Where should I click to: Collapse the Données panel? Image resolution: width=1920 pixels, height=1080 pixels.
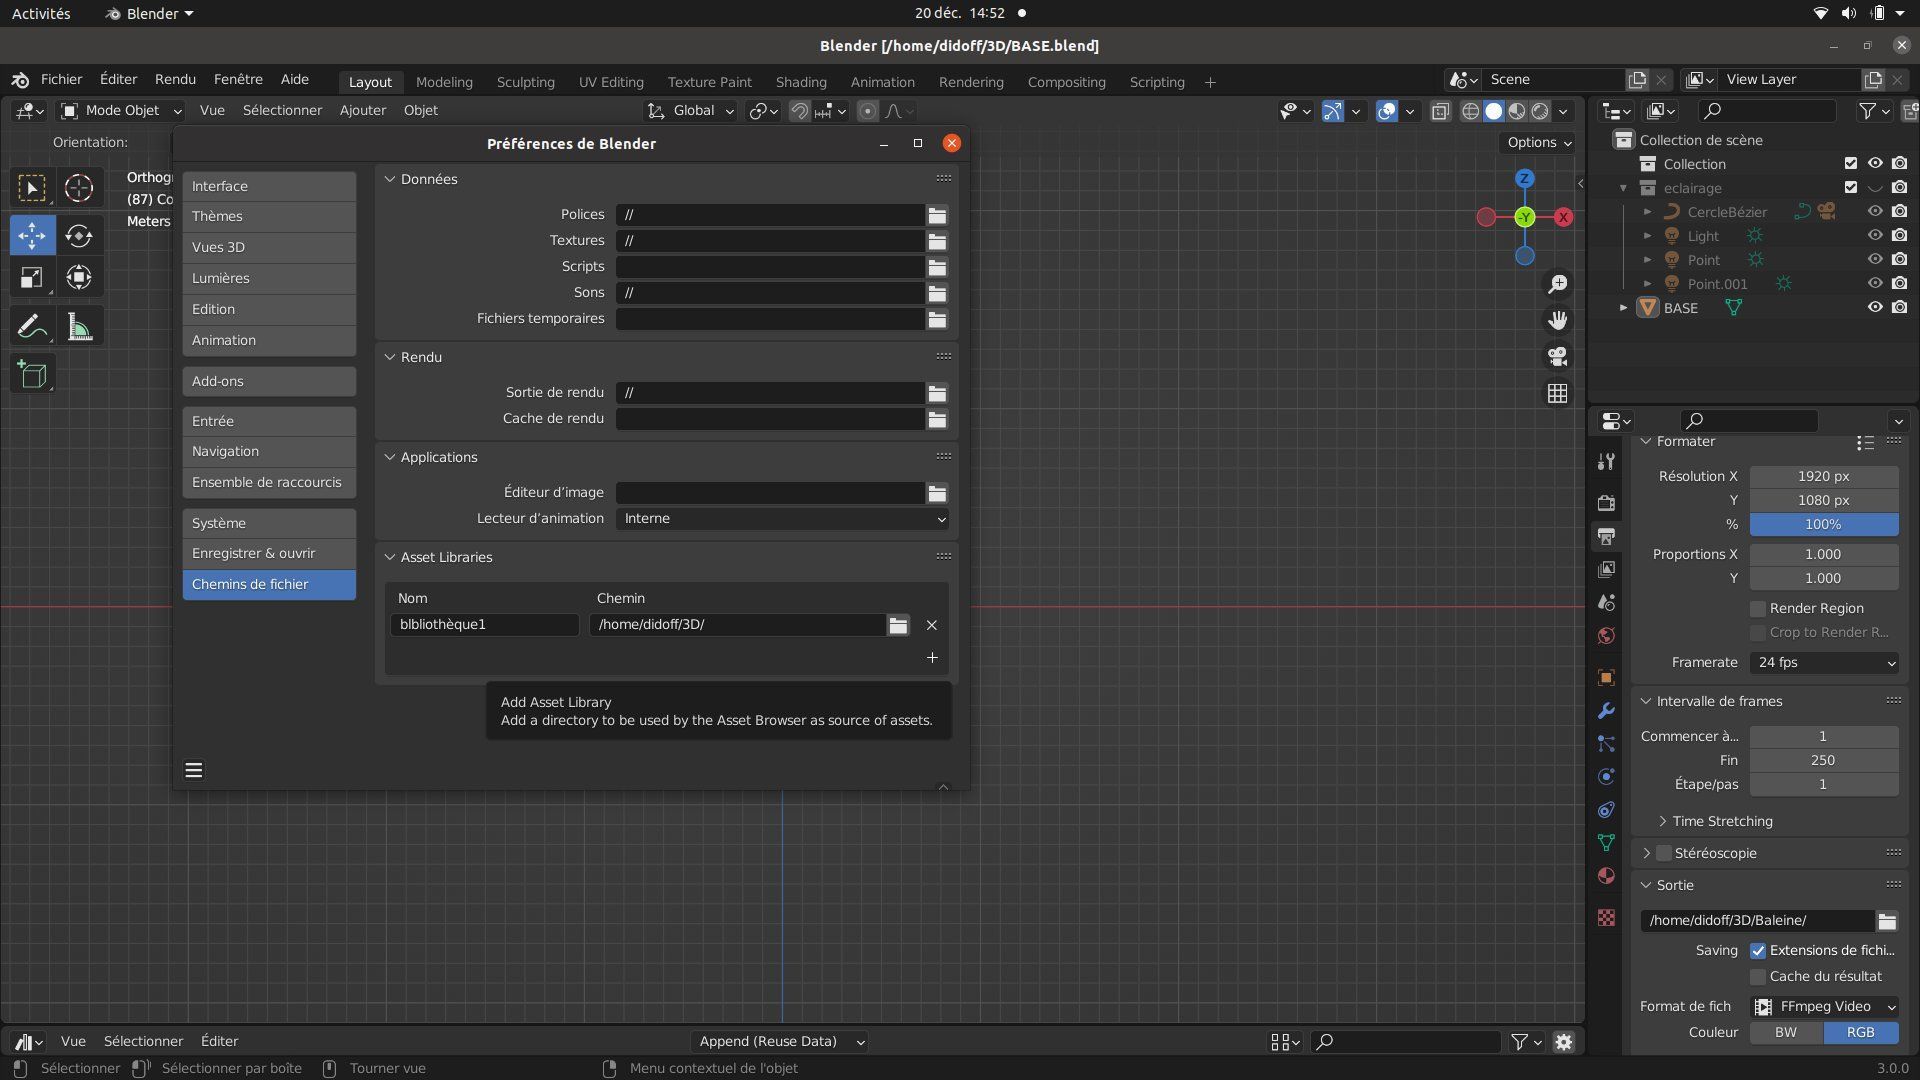coord(390,179)
